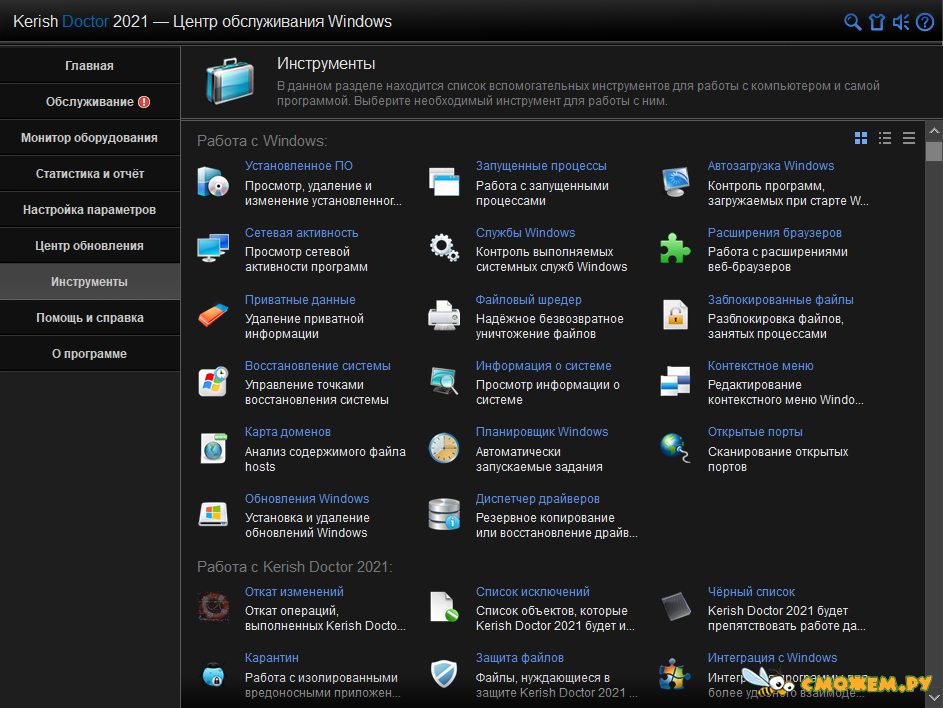
Task: Open the Автозагрузка Windows link
Action: pyautogui.click(x=771, y=166)
